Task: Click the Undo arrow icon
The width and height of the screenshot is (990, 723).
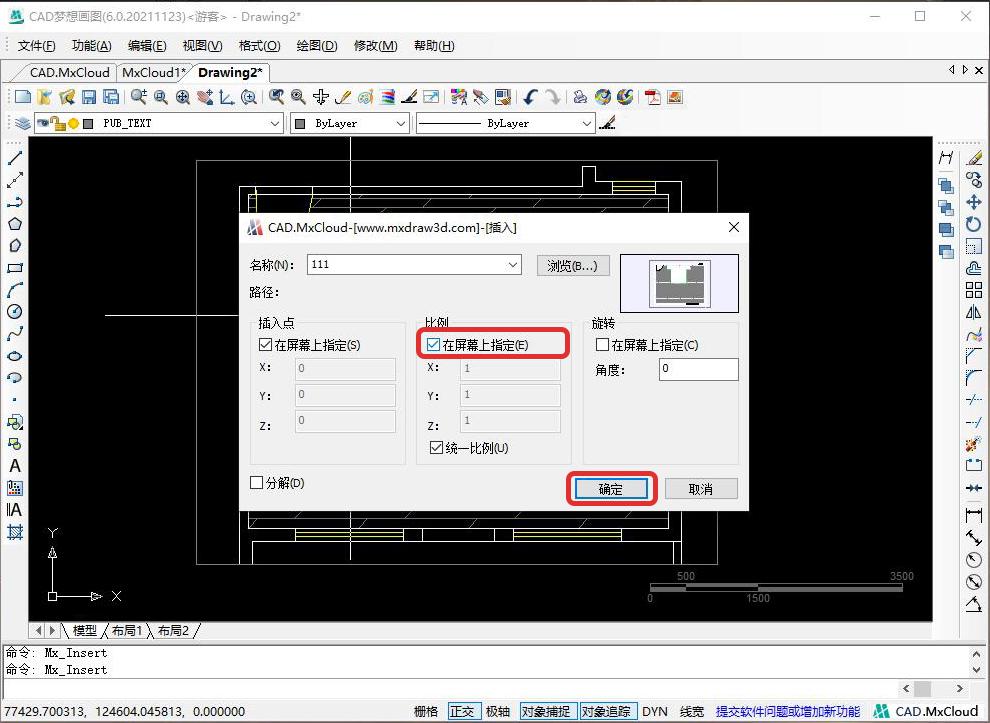Action: pyautogui.click(x=531, y=97)
